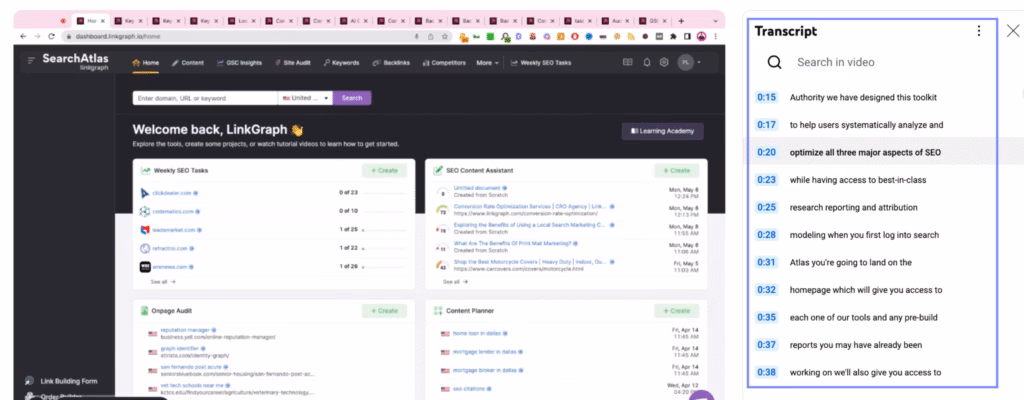Expand the More dropdown in navigation

pos(487,62)
